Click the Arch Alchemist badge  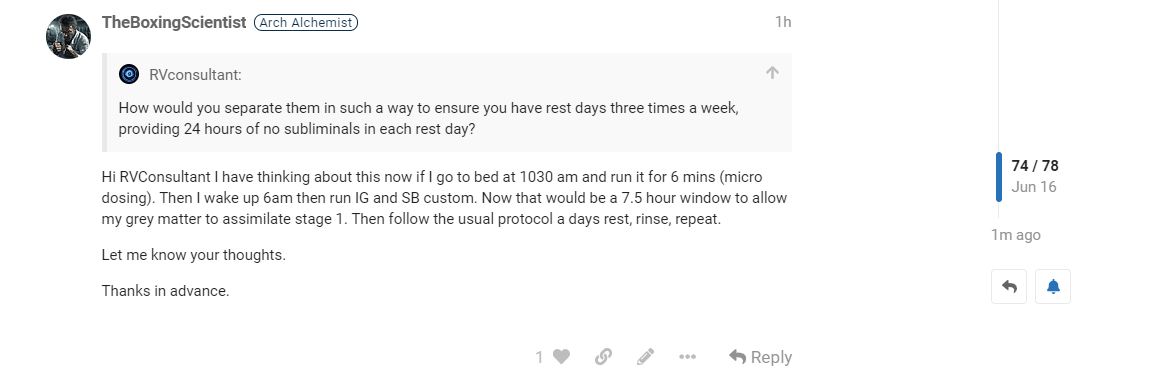point(306,22)
